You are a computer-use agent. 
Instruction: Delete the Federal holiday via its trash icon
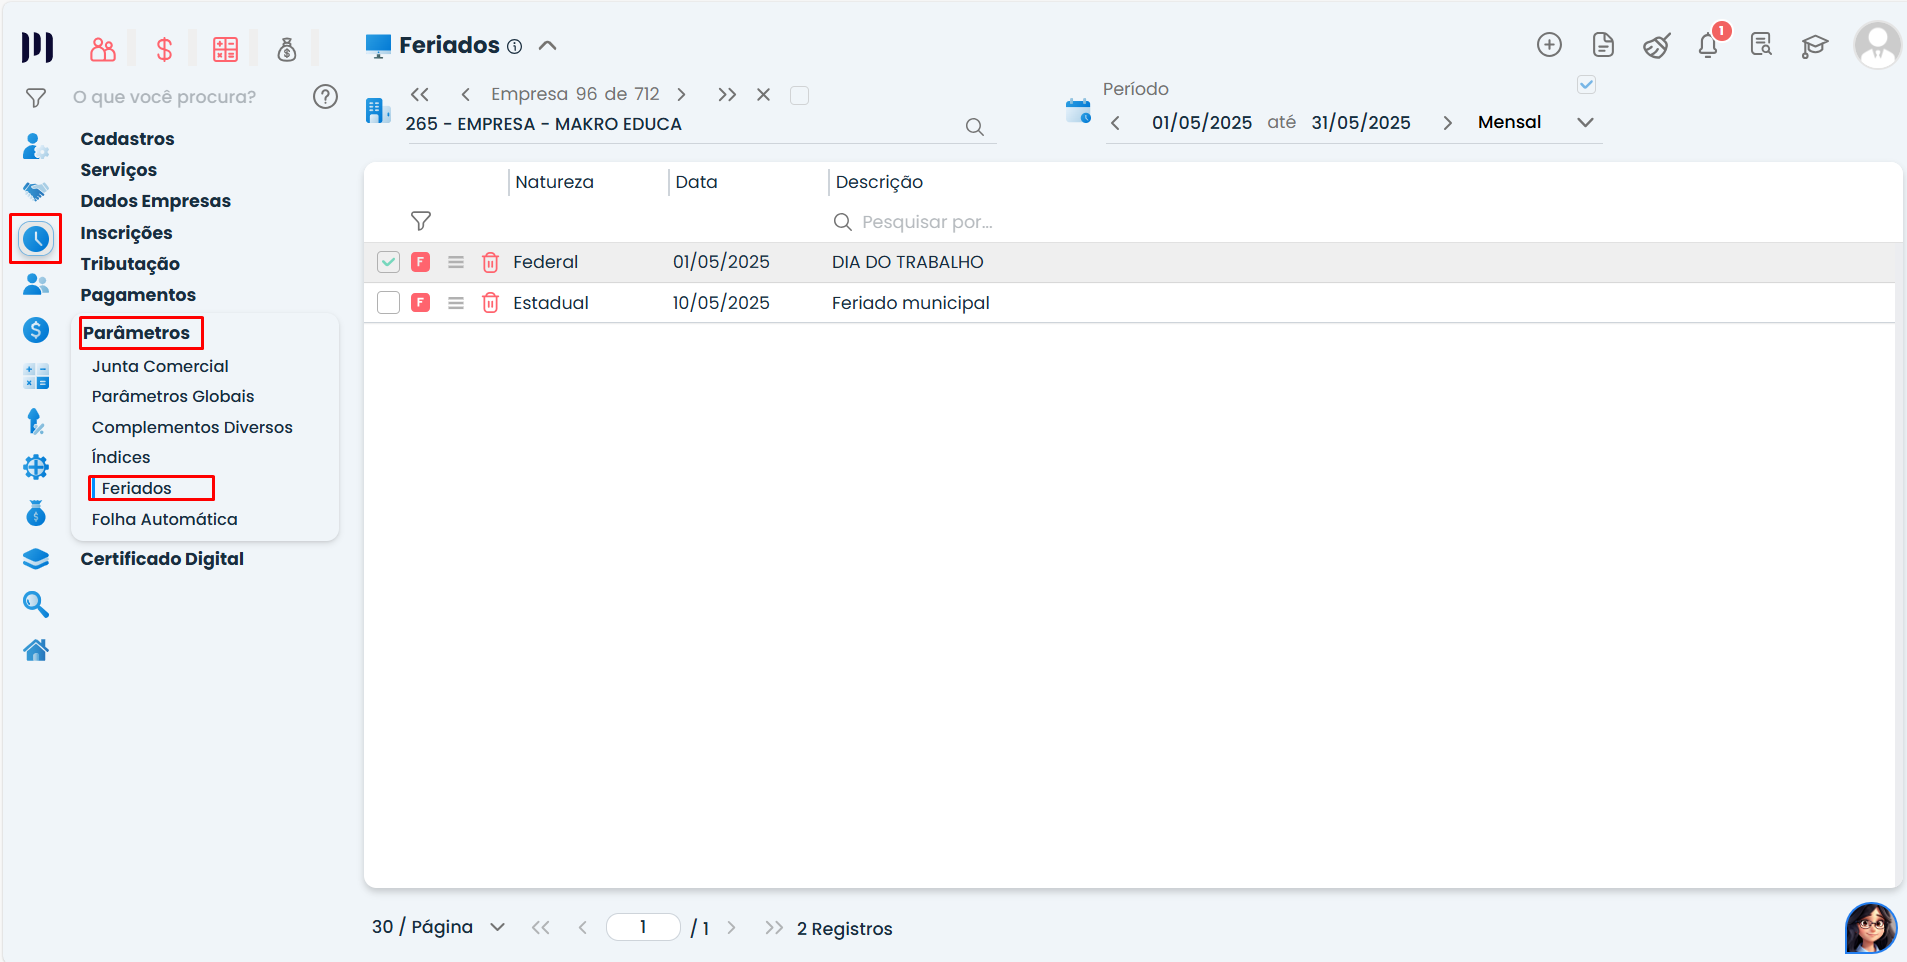pos(490,262)
